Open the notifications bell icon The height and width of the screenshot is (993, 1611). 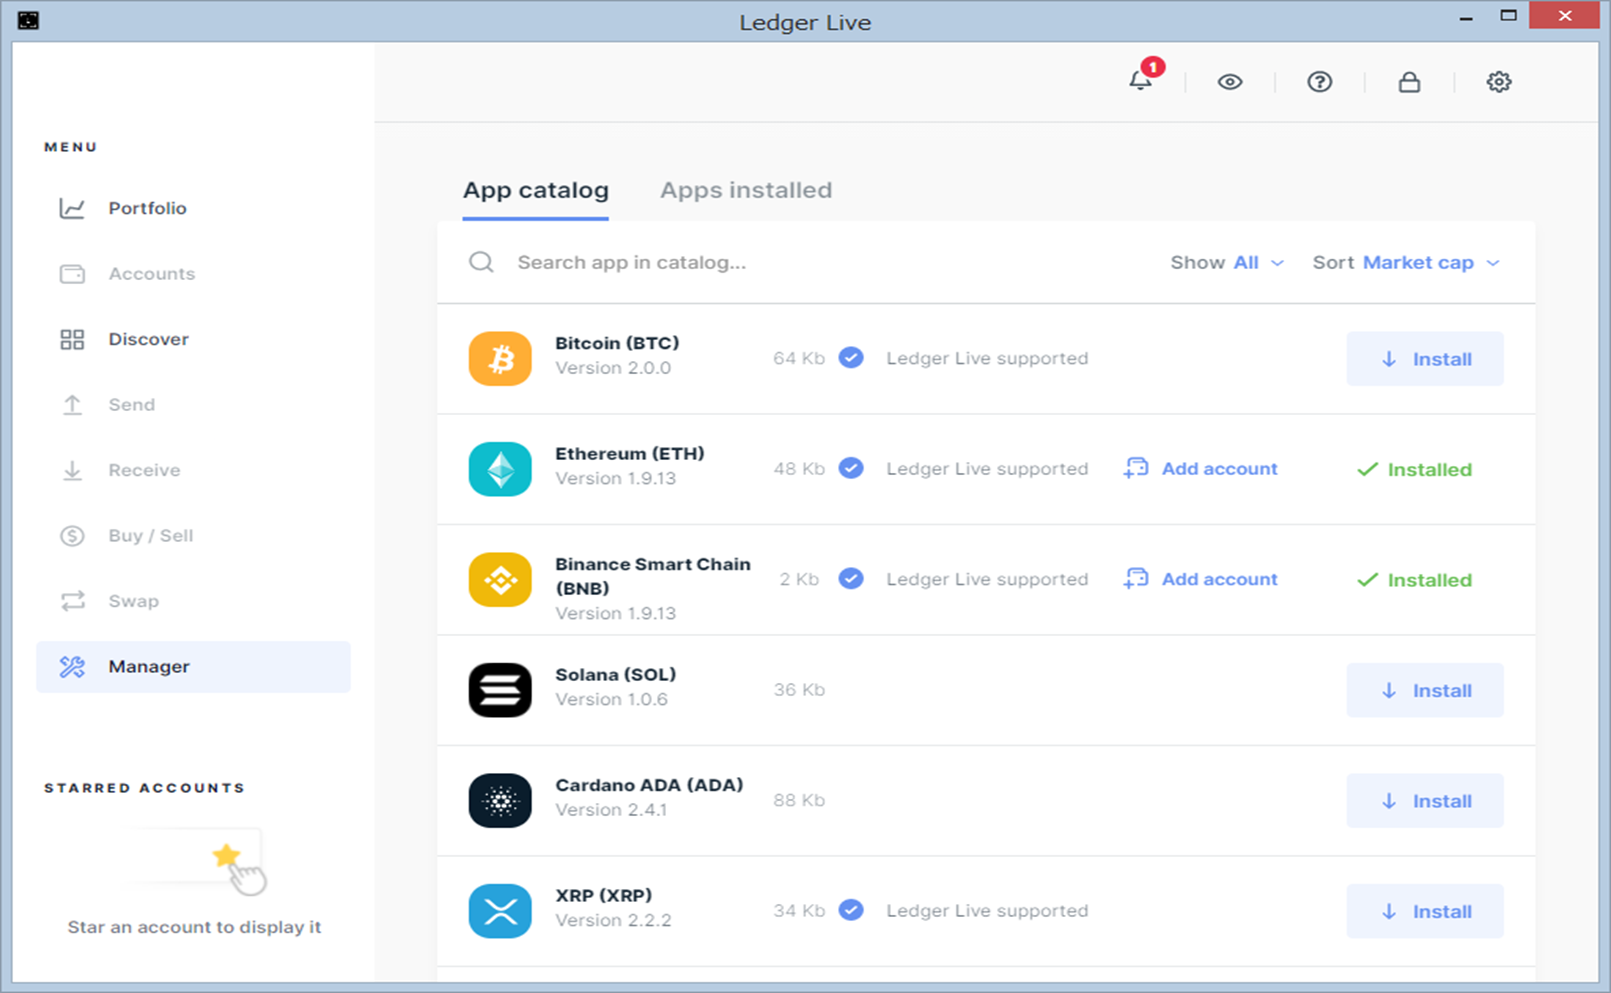click(1140, 81)
